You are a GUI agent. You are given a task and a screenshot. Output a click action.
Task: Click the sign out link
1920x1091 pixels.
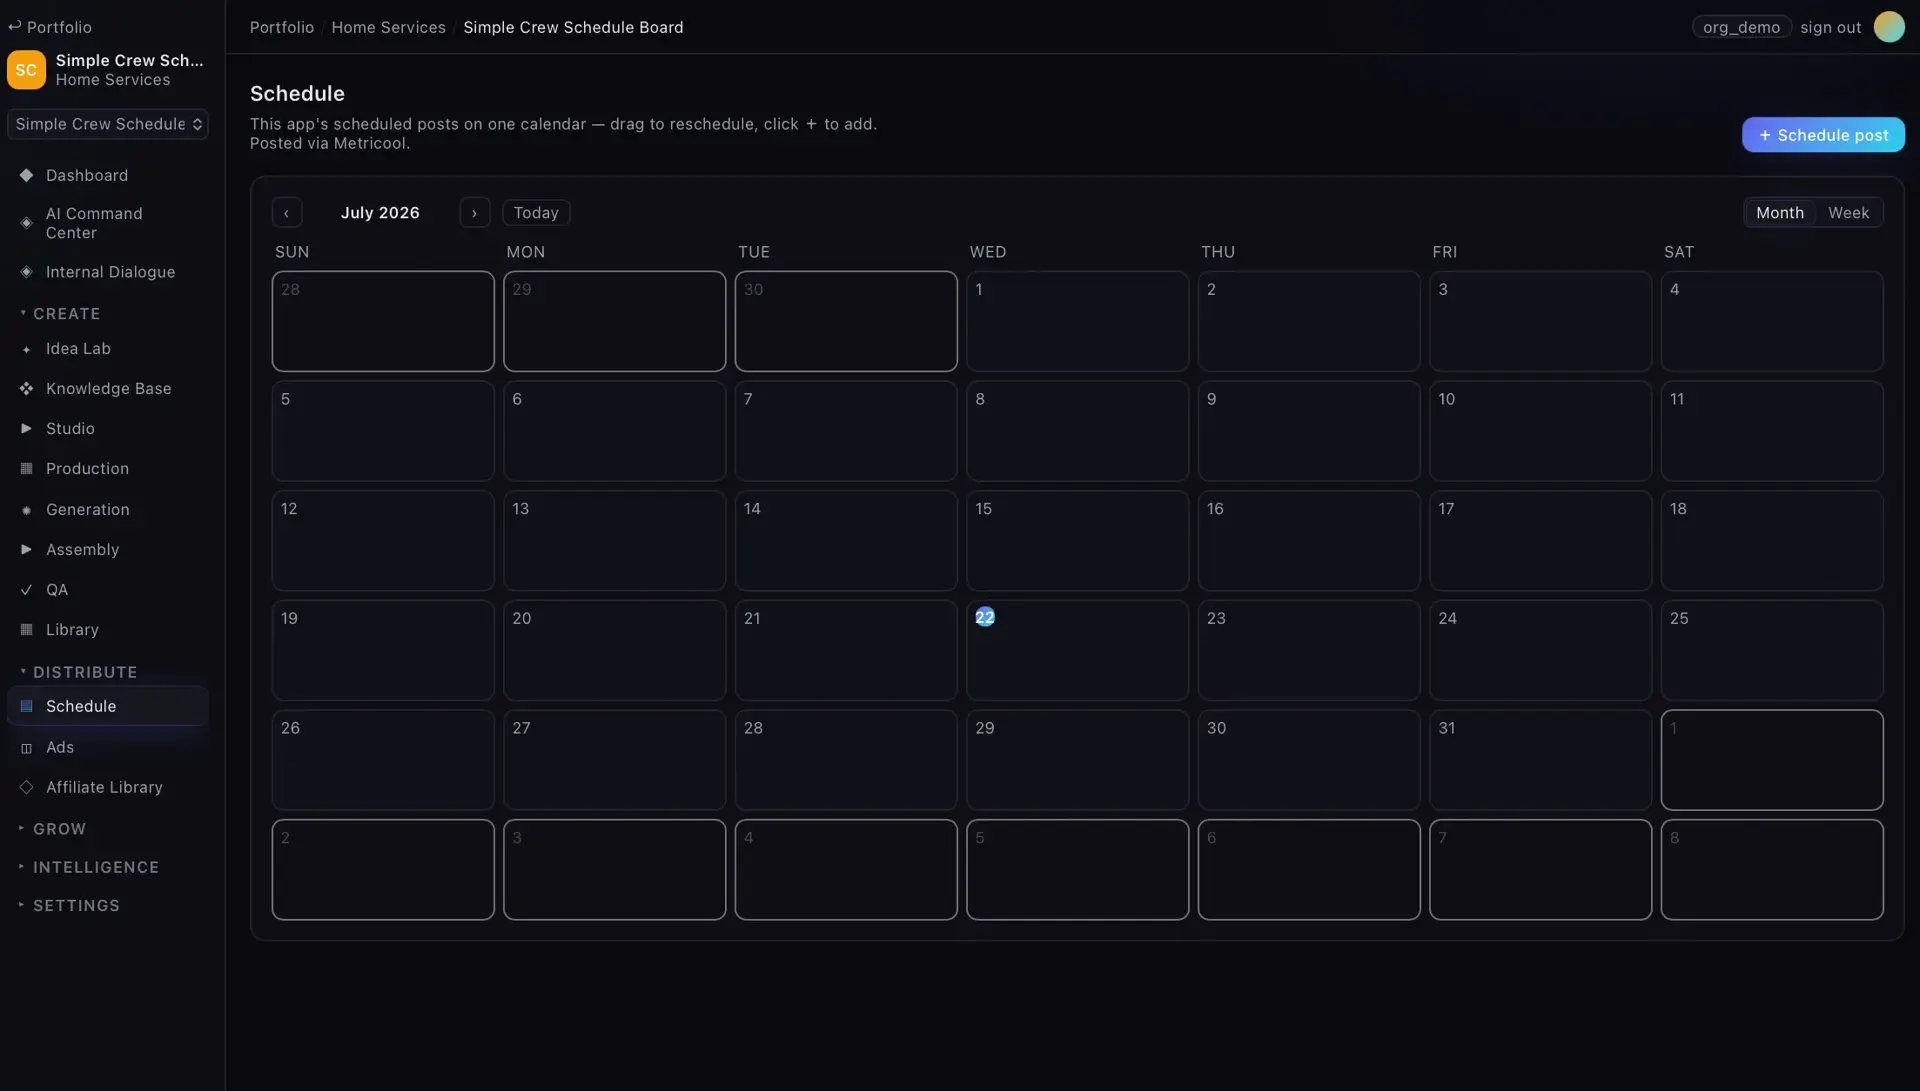click(x=1830, y=27)
